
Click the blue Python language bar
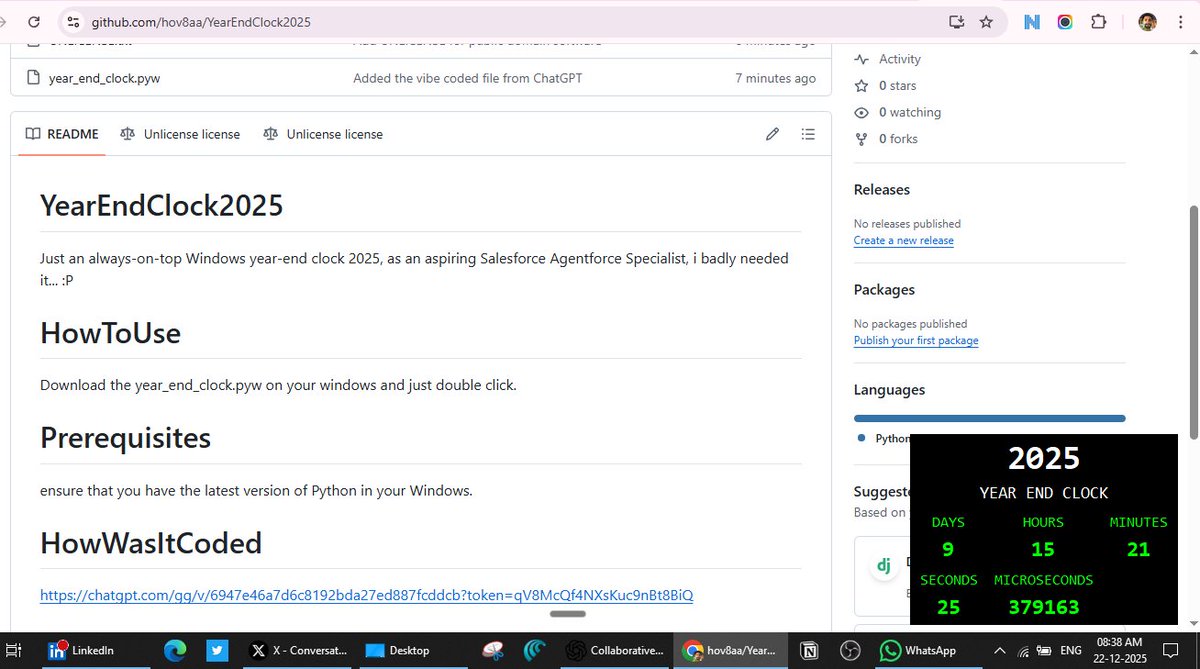990,418
